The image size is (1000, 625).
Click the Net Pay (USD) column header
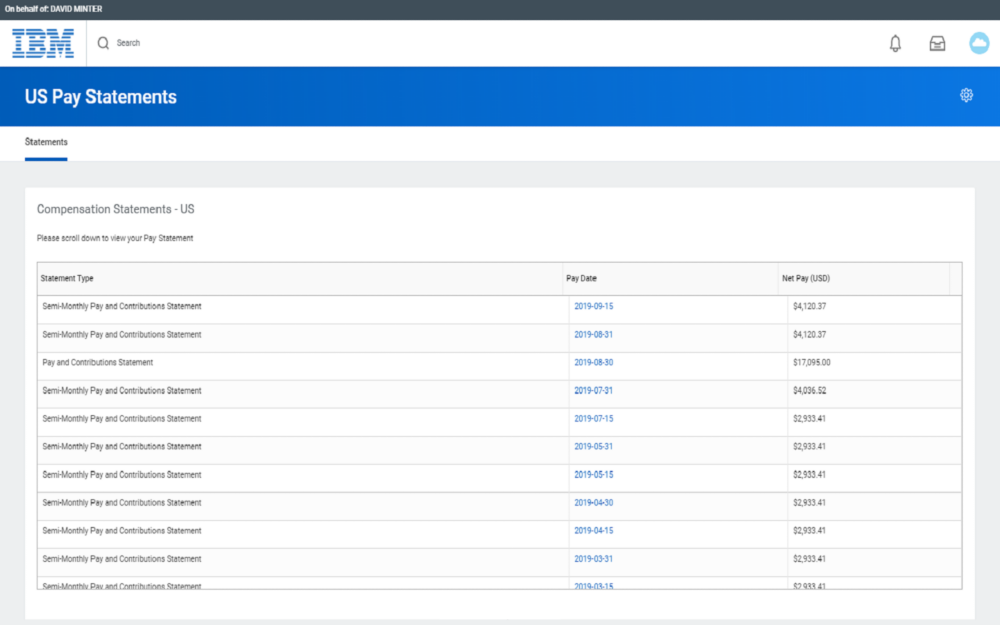pos(806,278)
